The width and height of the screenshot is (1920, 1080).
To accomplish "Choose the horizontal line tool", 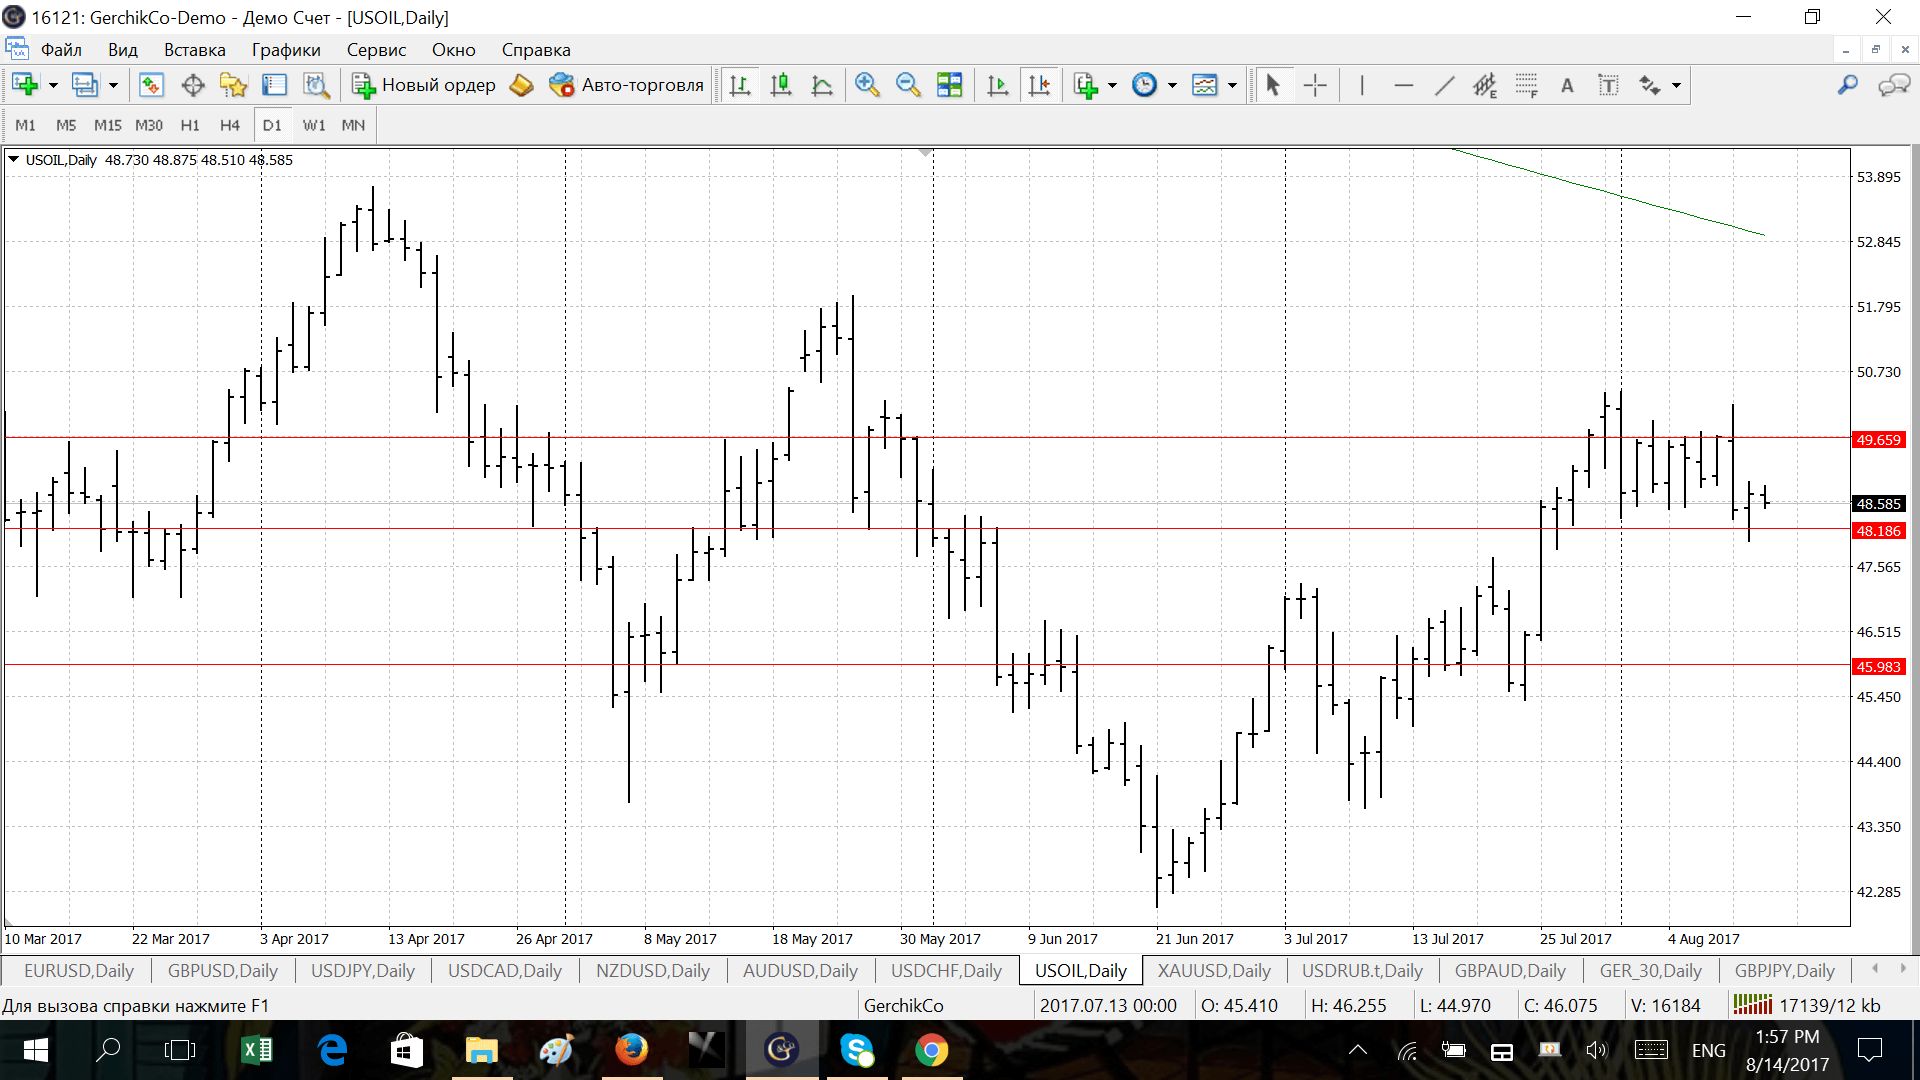I will (1403, 85).
